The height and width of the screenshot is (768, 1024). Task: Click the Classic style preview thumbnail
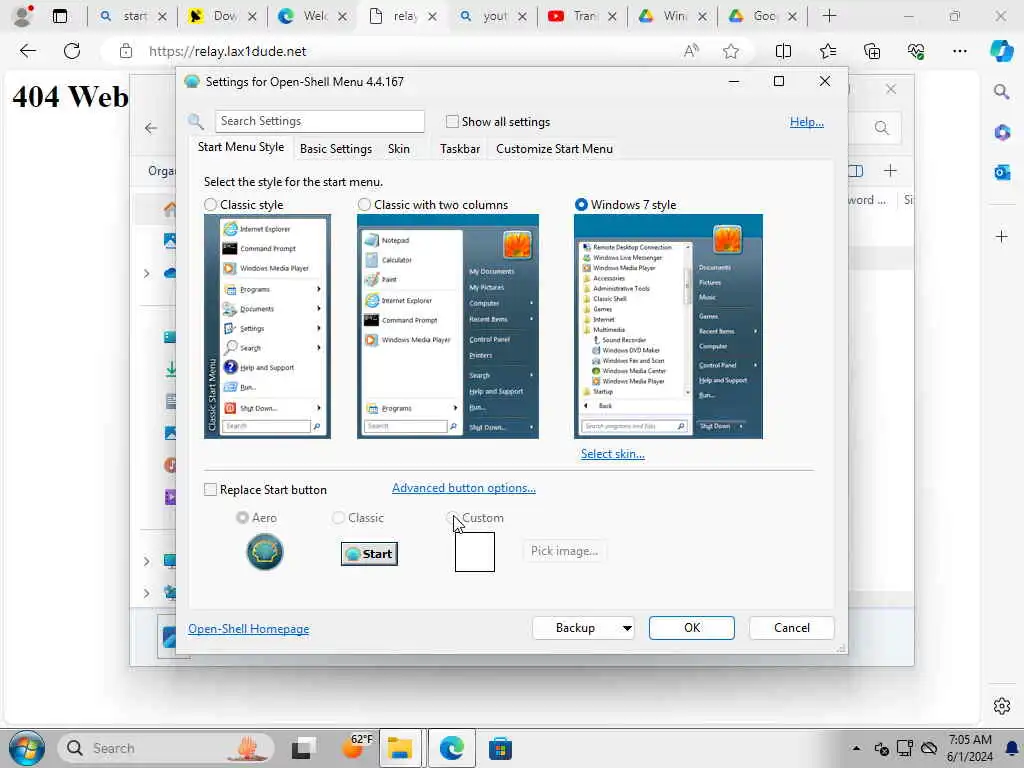click(267, 327)
